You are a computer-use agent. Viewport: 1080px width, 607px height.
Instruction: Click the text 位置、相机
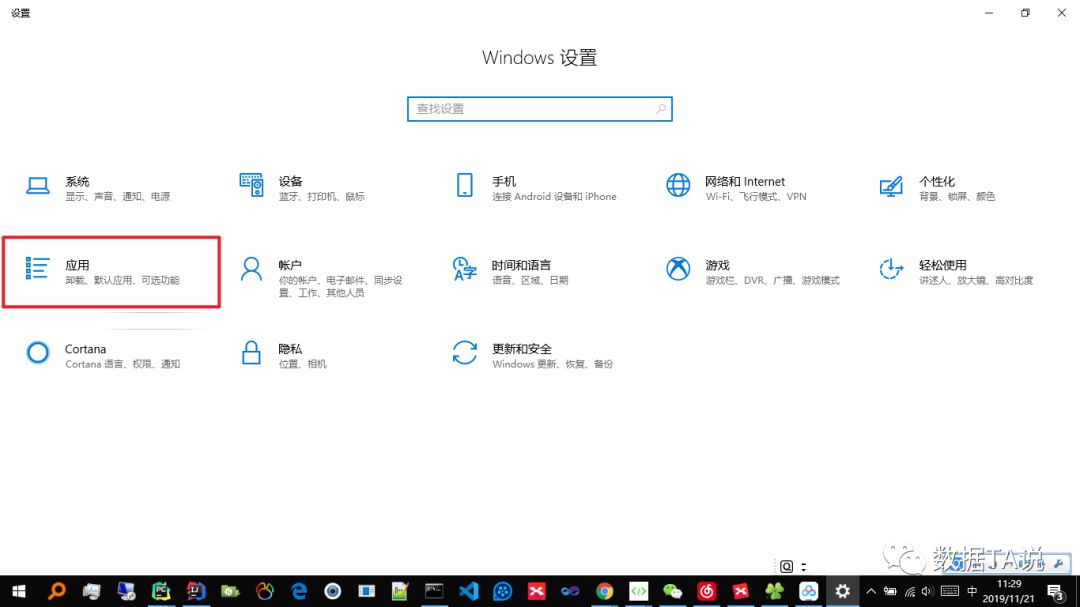click(x=302, y=364)
